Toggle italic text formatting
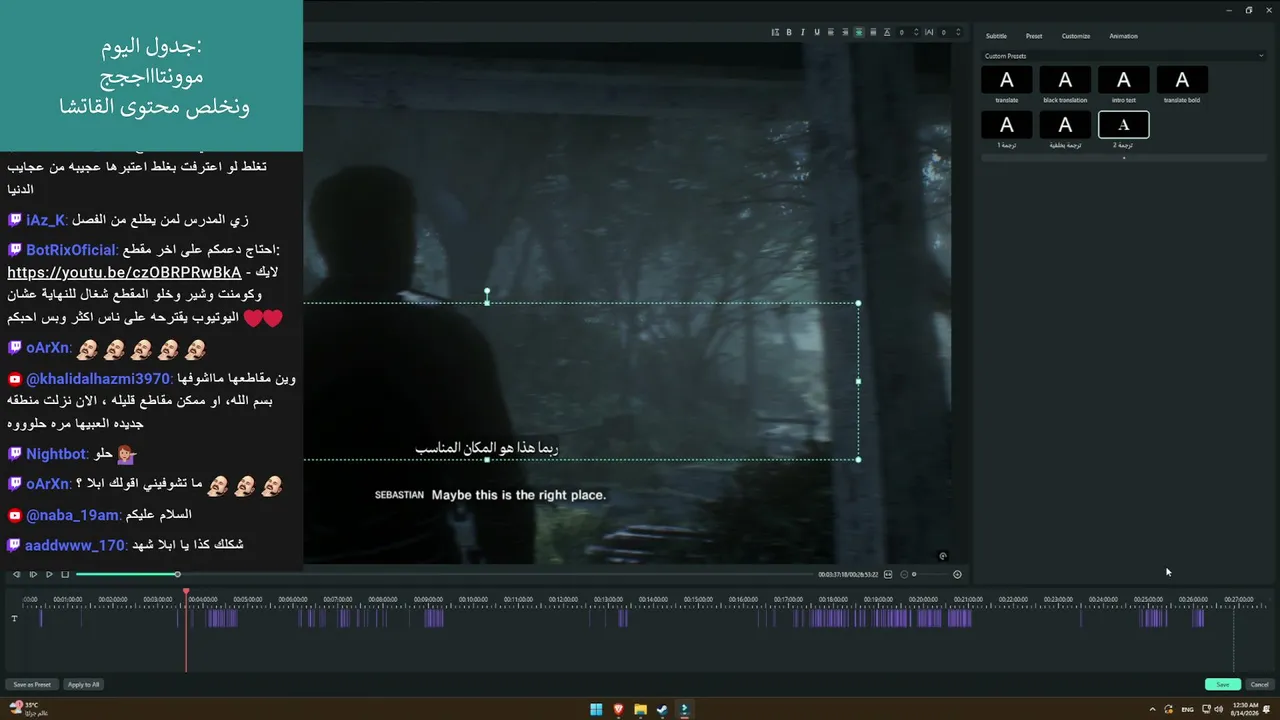Image resolution: width=1280 pixels, height=720 pixels. (803, 32)
